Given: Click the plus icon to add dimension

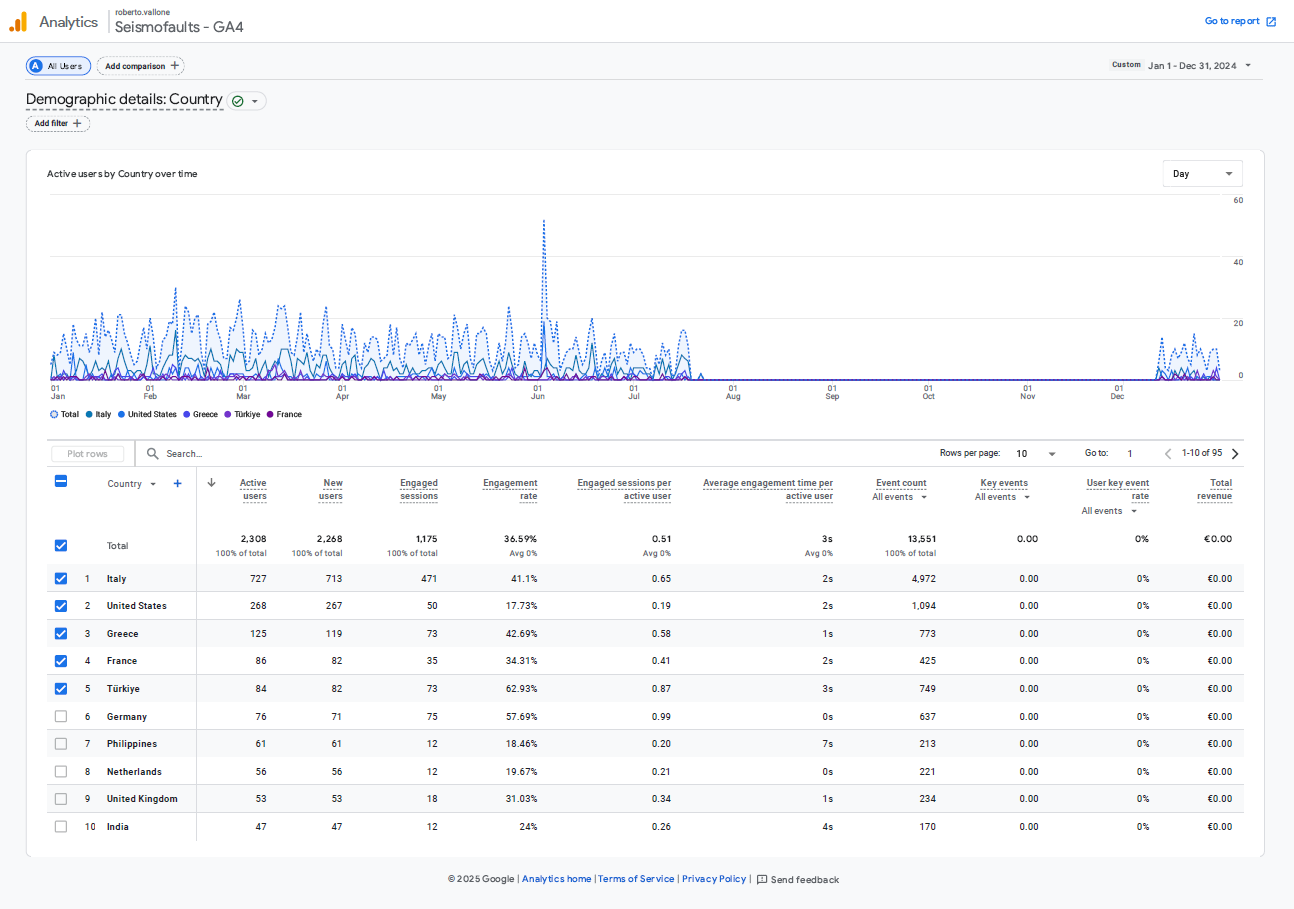Looking at the screenshot, I should (x=177, y=483).
